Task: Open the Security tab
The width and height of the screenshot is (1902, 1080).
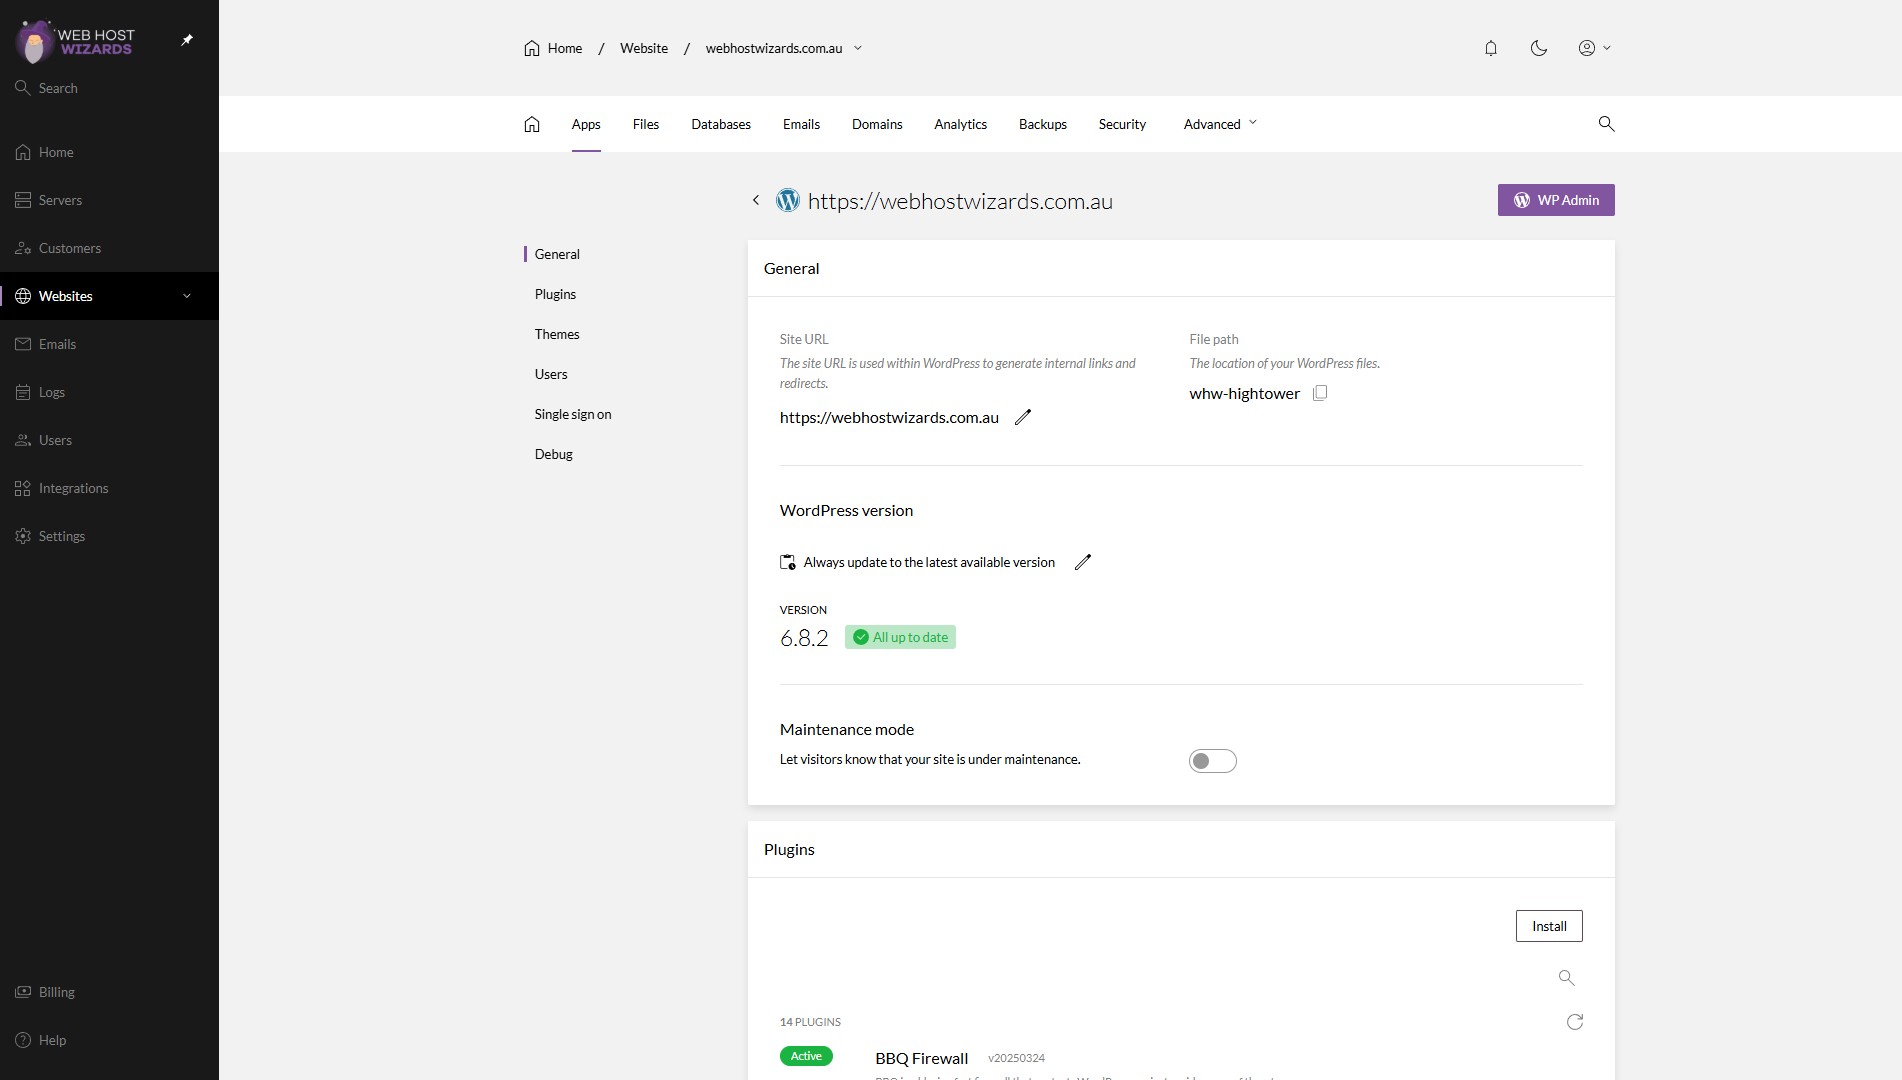Action: [x=1121, y=124]
